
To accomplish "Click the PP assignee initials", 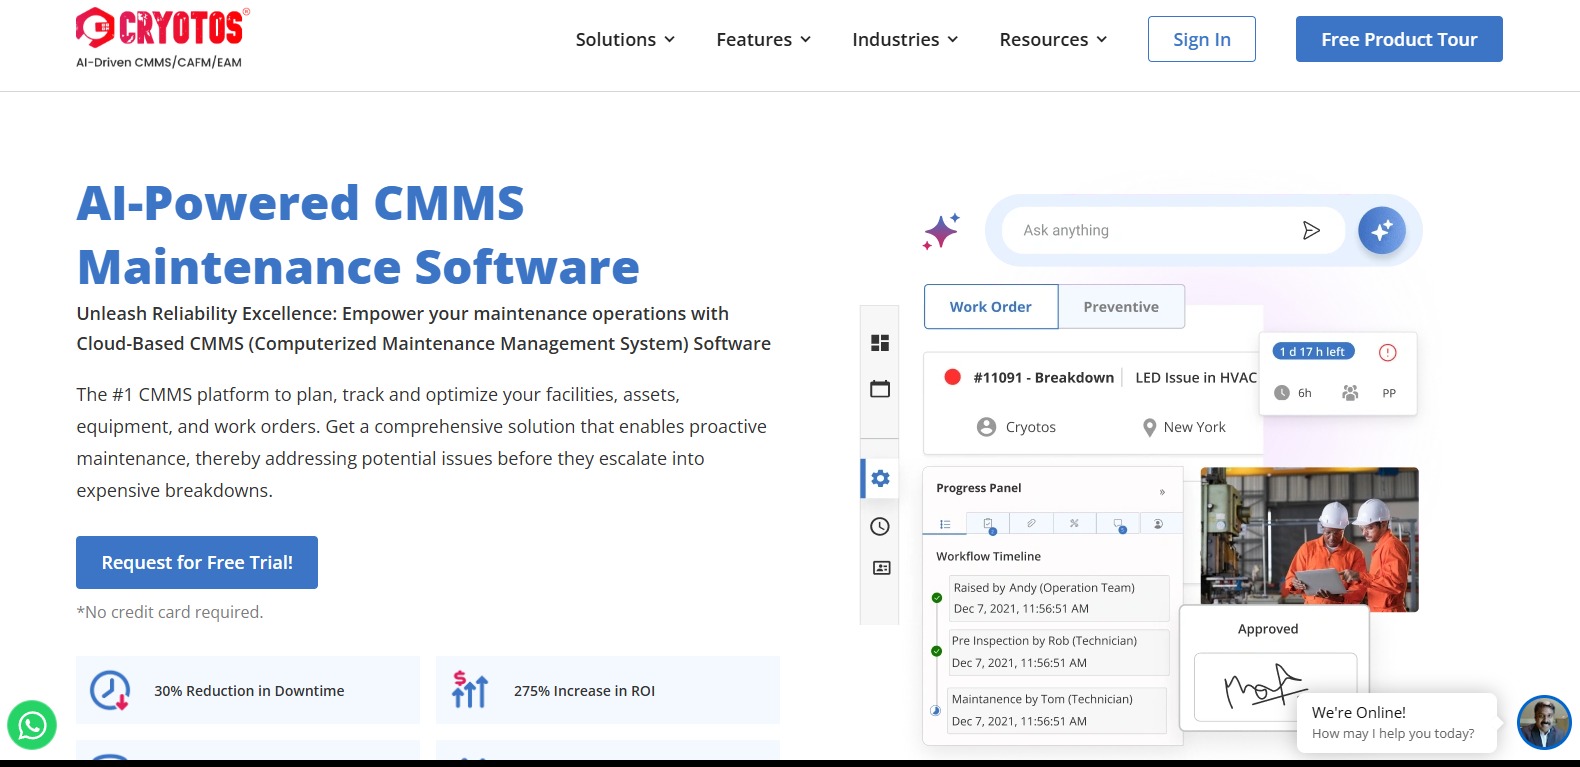I will tap(1389, 393).
